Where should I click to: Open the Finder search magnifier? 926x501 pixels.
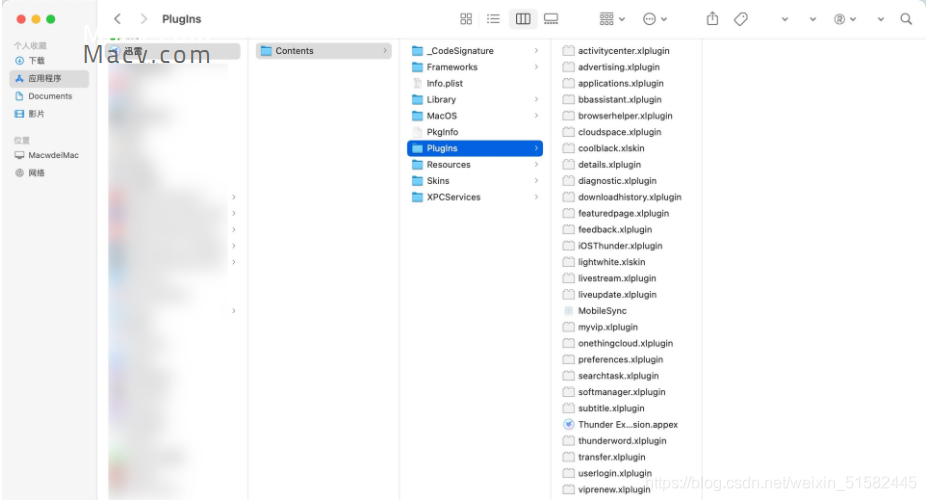(x=906, y=19)
